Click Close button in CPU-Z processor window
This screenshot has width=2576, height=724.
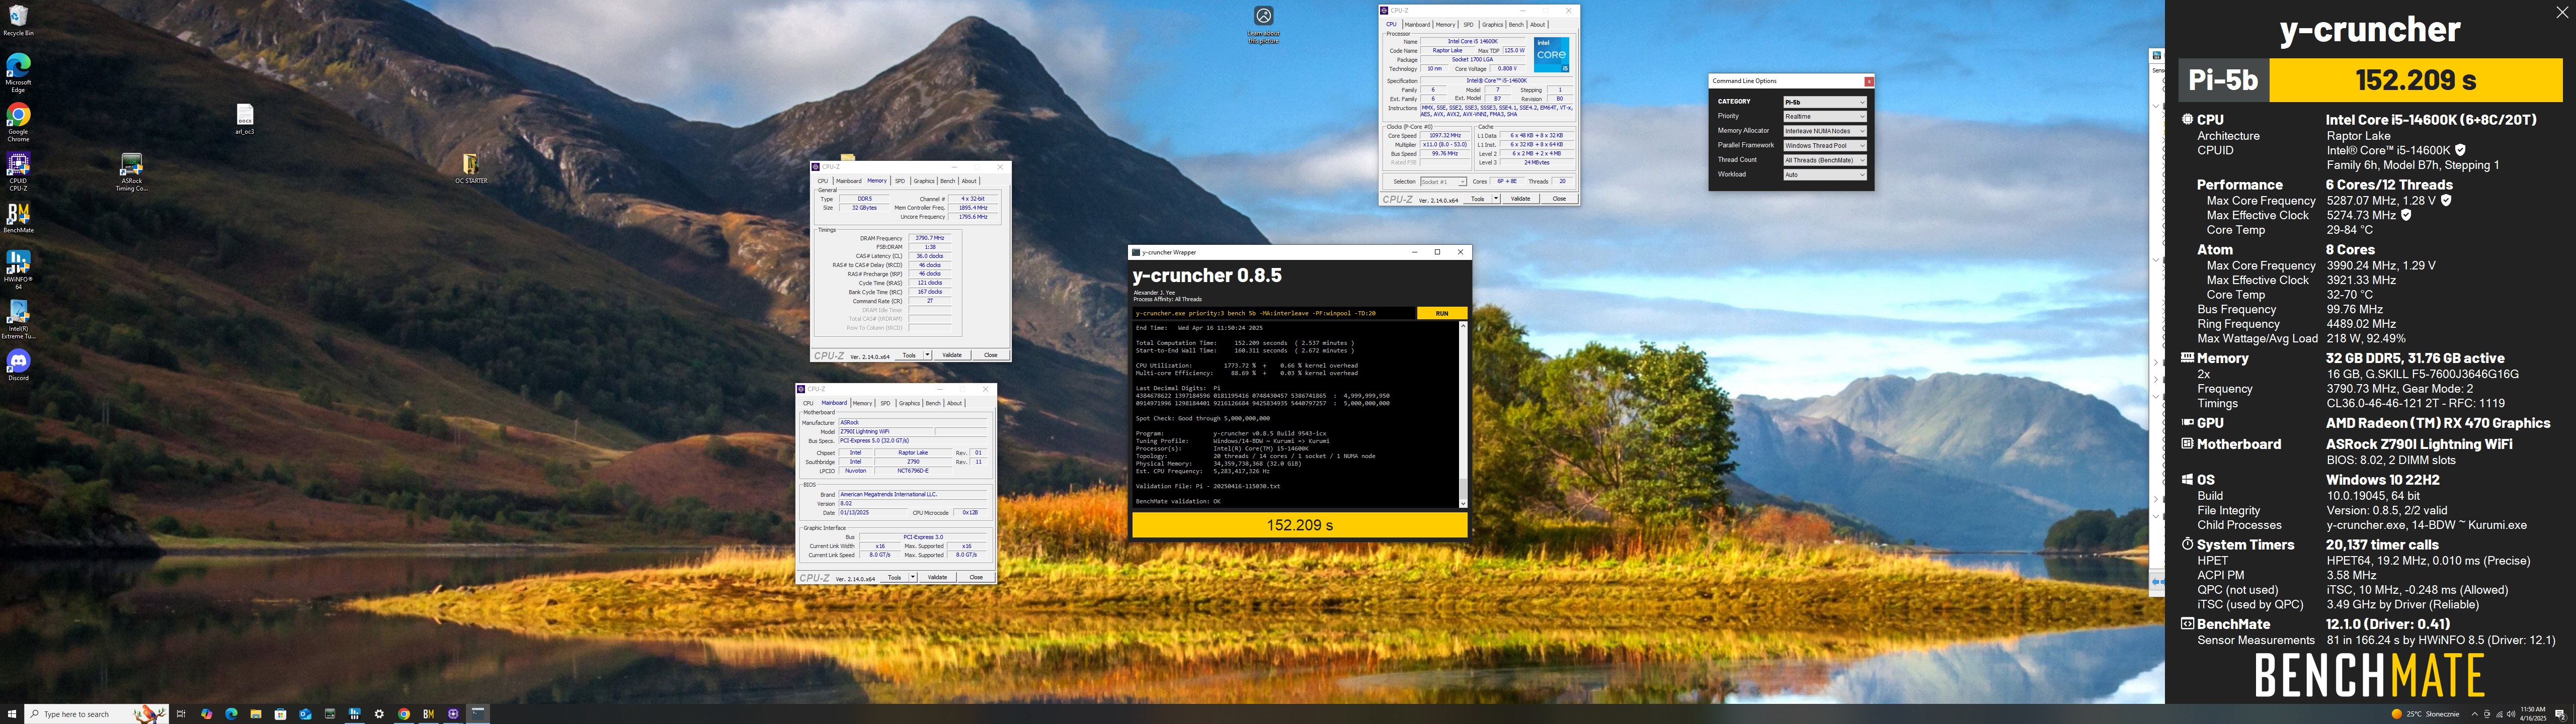click(1559, 199)
